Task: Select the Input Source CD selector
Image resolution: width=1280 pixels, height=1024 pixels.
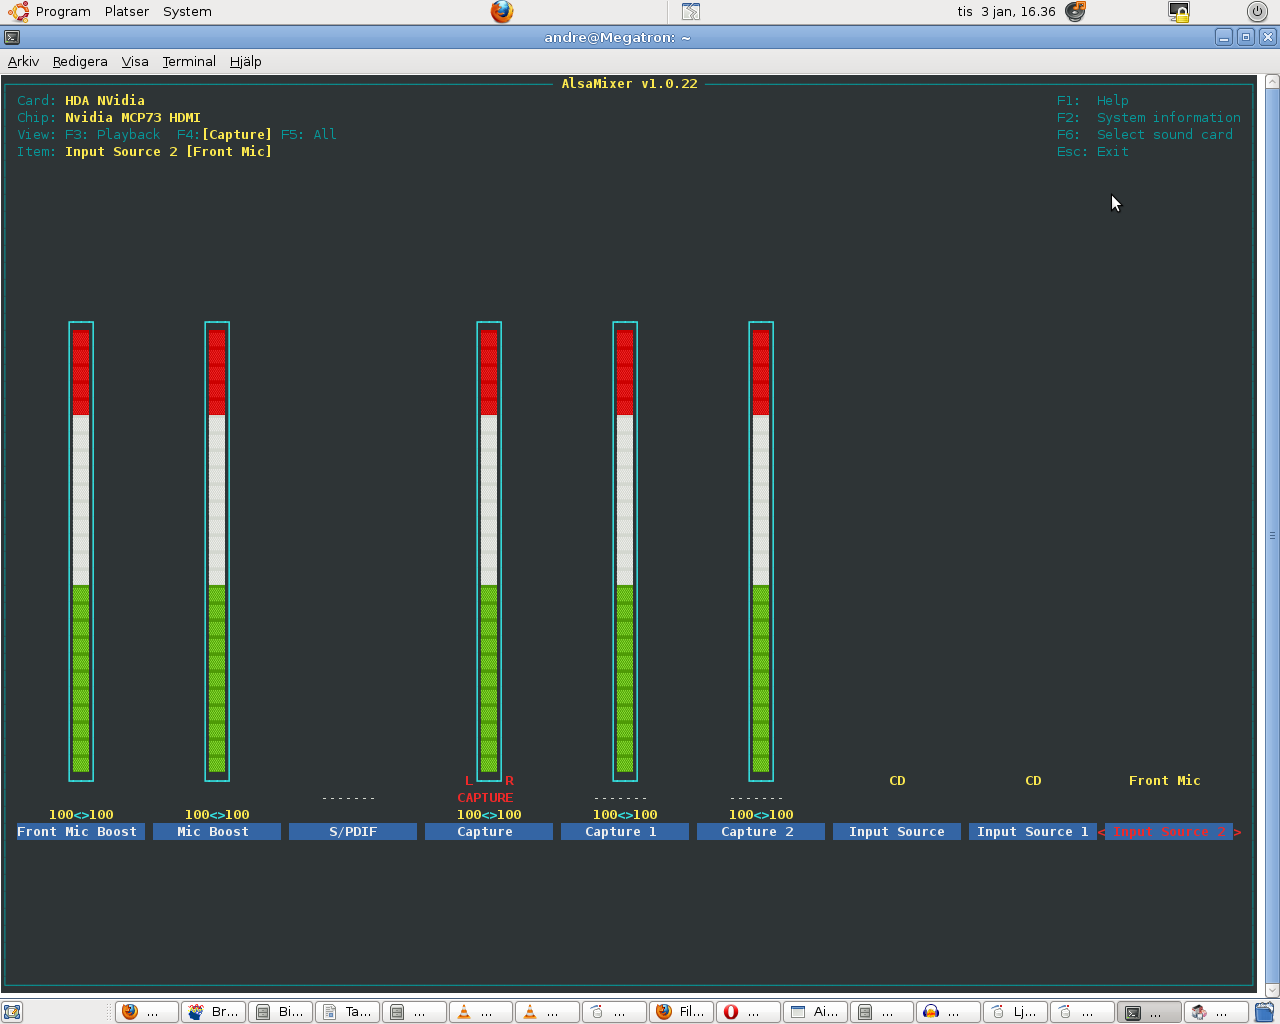Action: [x=897, y=831]
